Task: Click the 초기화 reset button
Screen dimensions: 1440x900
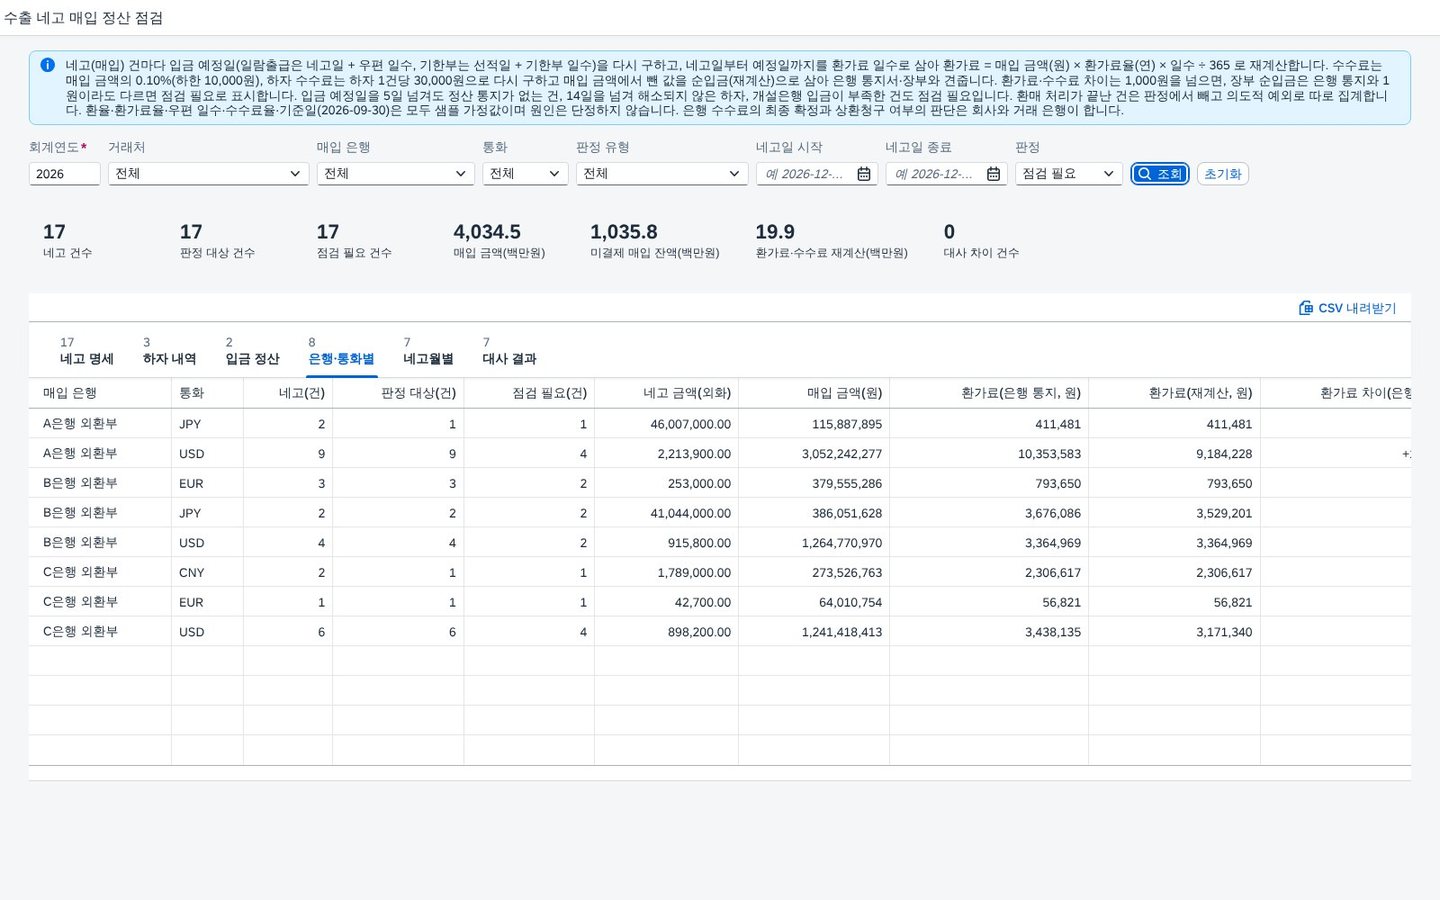Action: [1222, 174]
